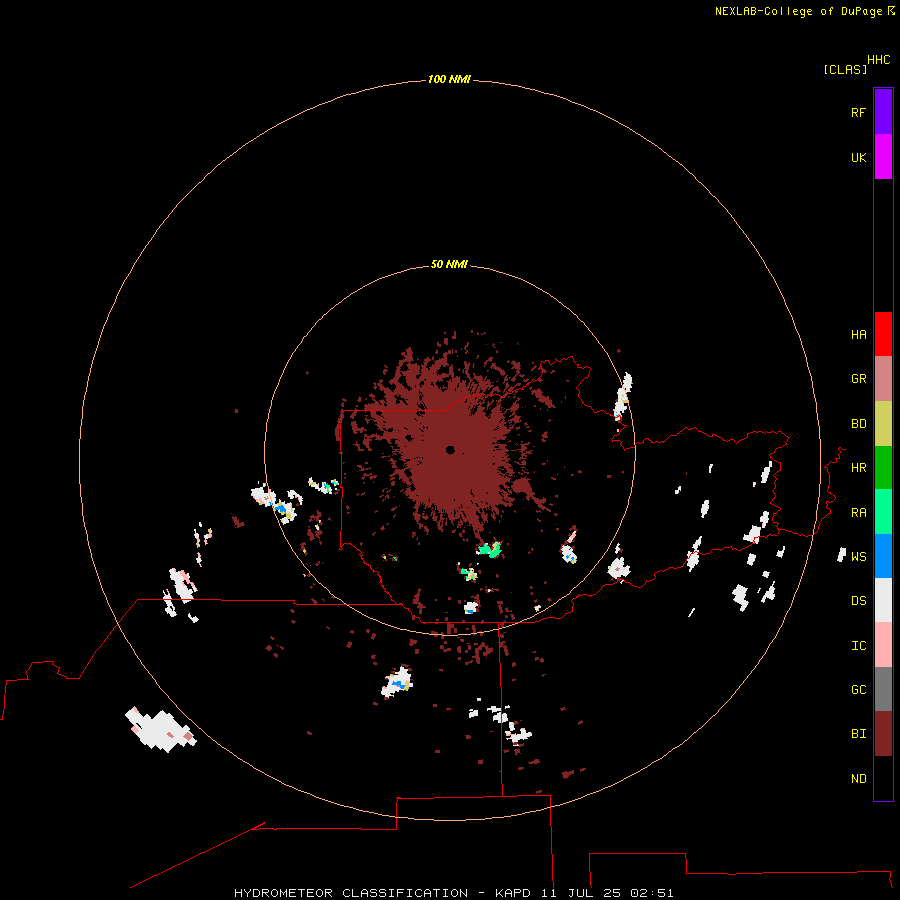
Task: Select the GR legend color block
Action: [x=883, y=379]
